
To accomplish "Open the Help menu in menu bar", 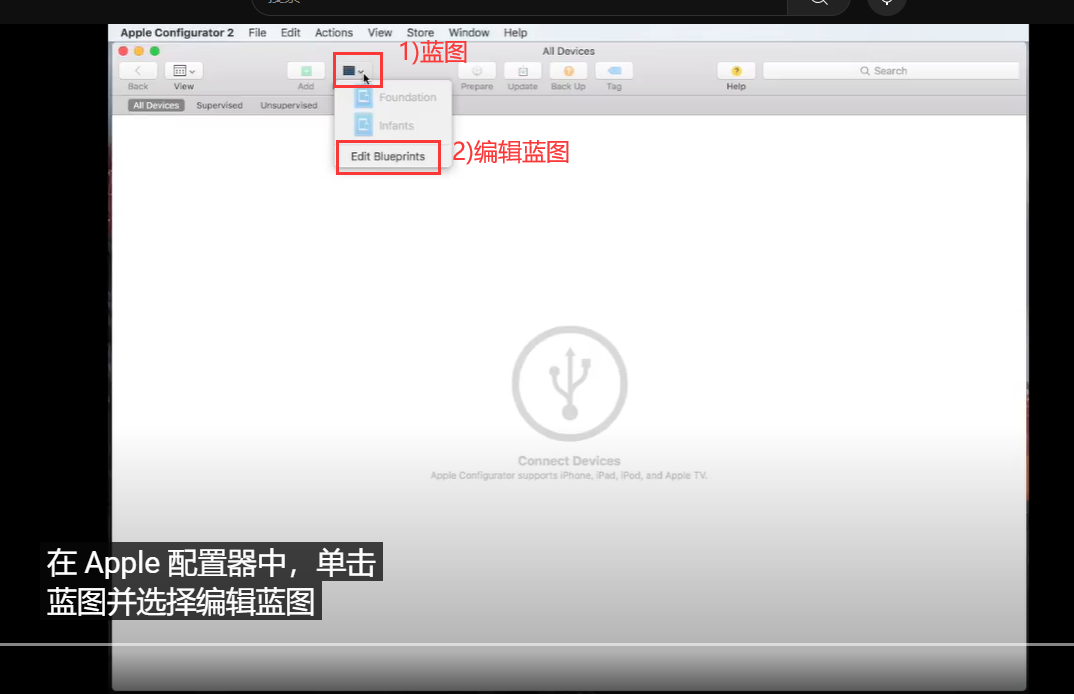I will coord(515,33).
